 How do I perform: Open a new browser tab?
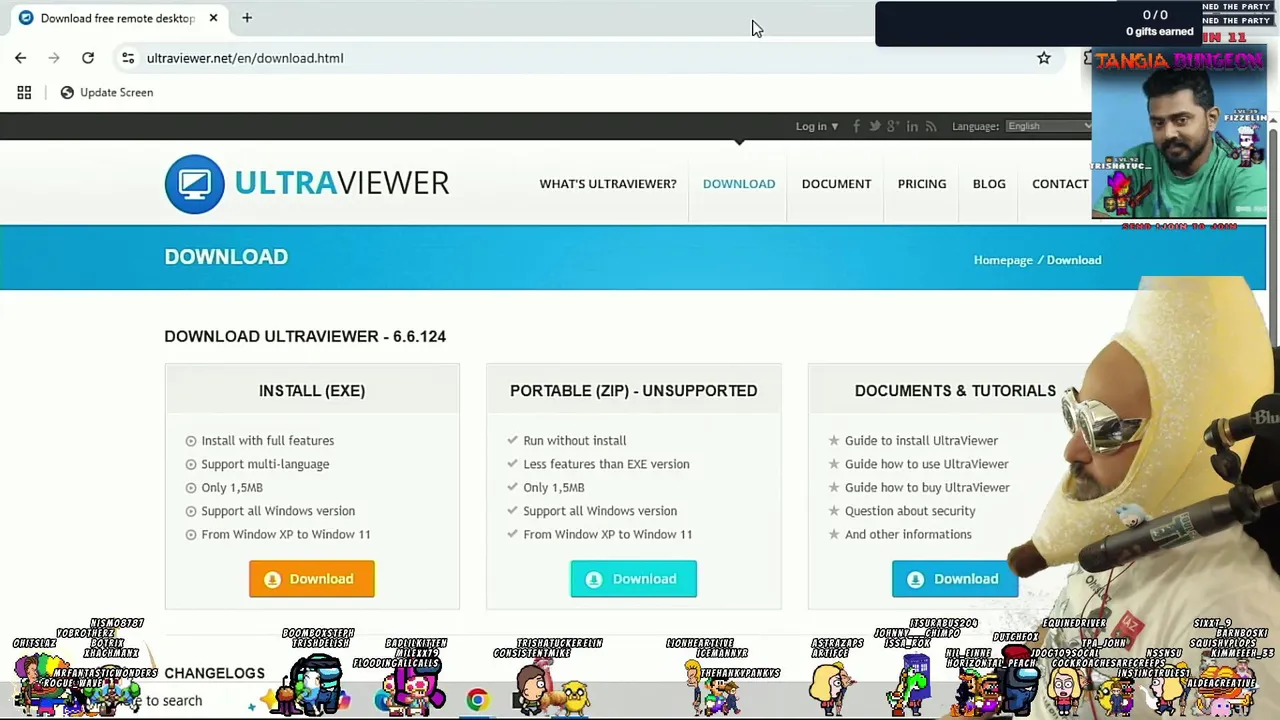[x=247, y=18]
